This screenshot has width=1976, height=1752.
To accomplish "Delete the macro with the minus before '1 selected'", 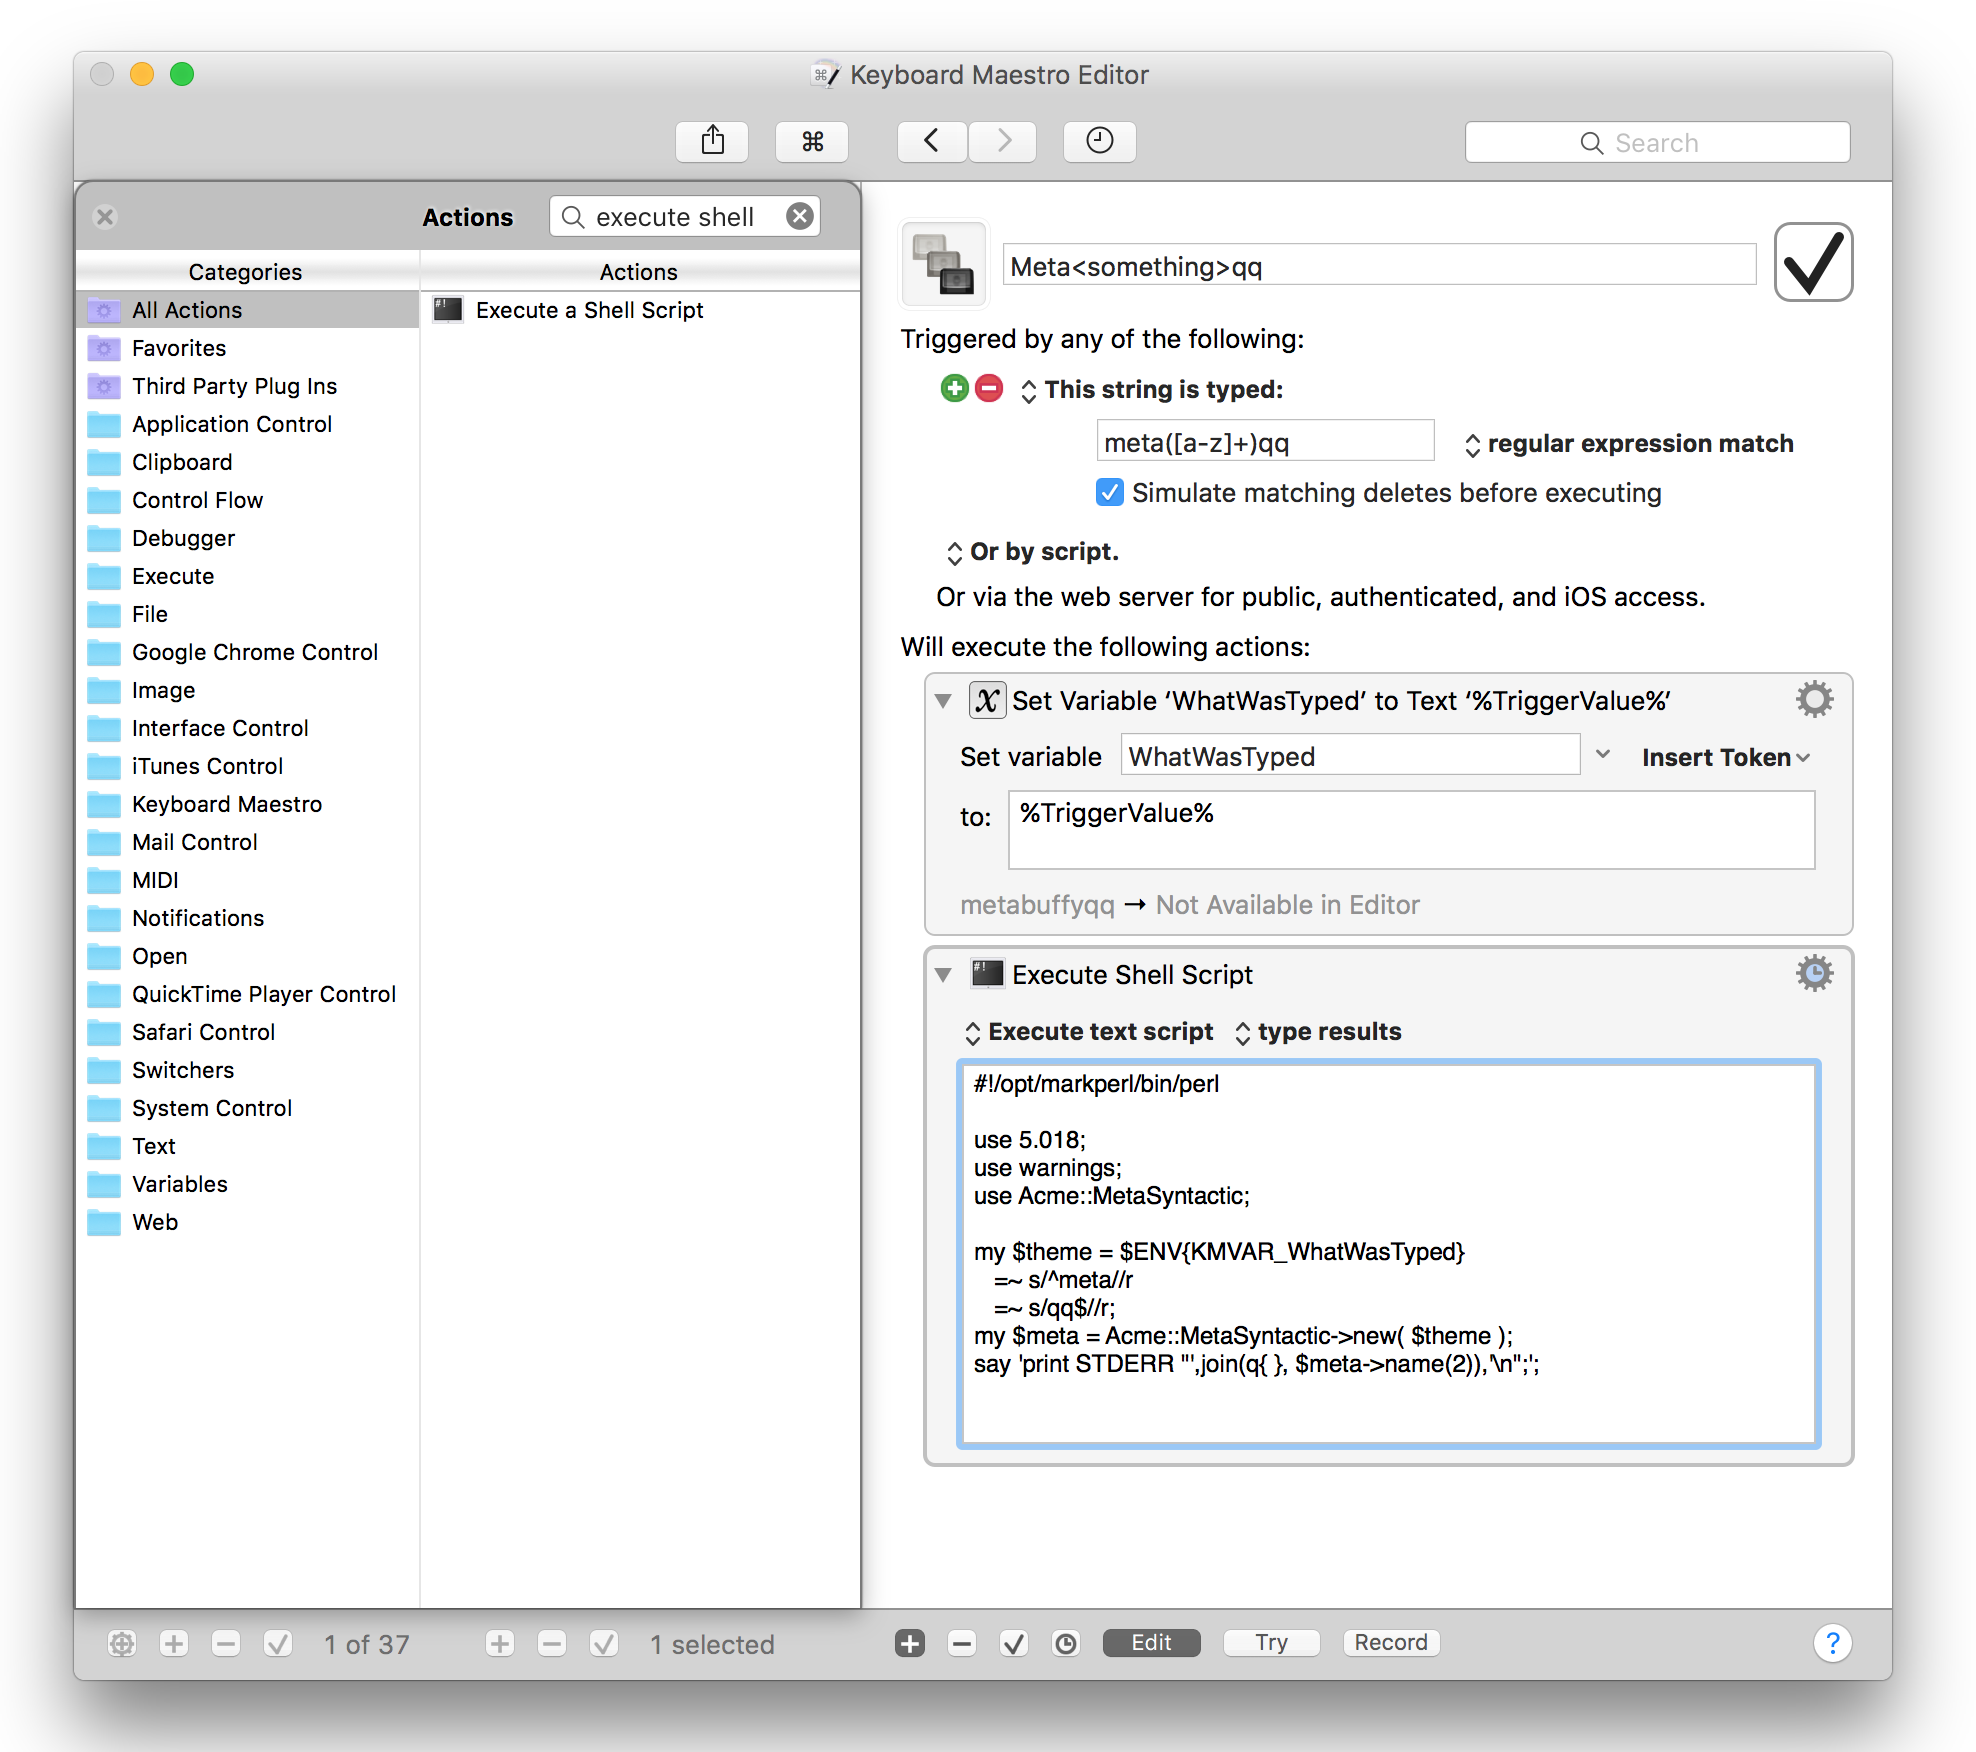I will [552, 1643].
